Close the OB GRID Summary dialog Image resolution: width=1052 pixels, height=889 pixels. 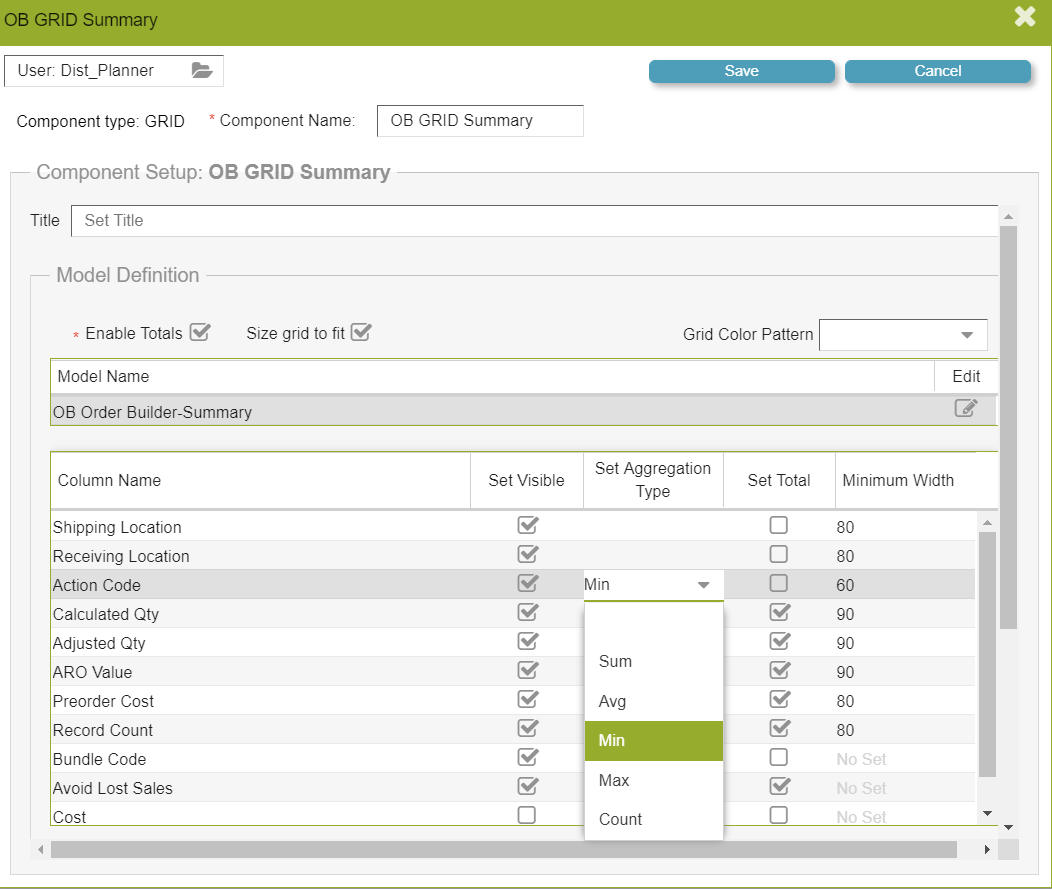(1025, 17)
